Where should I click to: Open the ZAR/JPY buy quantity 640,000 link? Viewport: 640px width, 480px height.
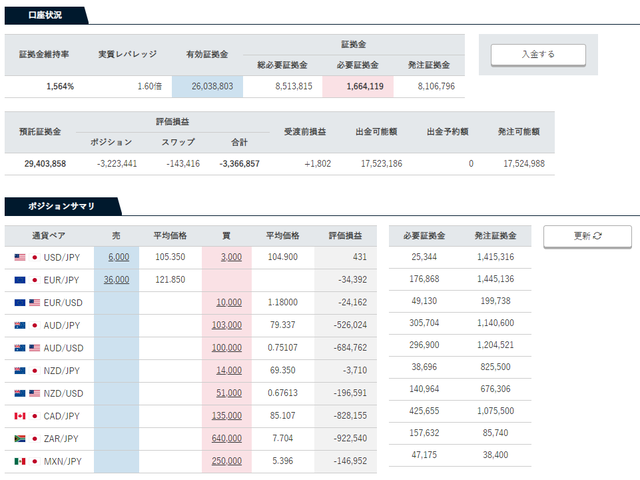tap(227, 438)
